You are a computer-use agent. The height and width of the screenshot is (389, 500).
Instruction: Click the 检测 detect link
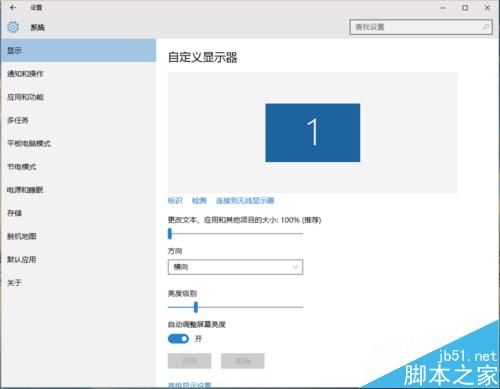[x=199, y=200]
